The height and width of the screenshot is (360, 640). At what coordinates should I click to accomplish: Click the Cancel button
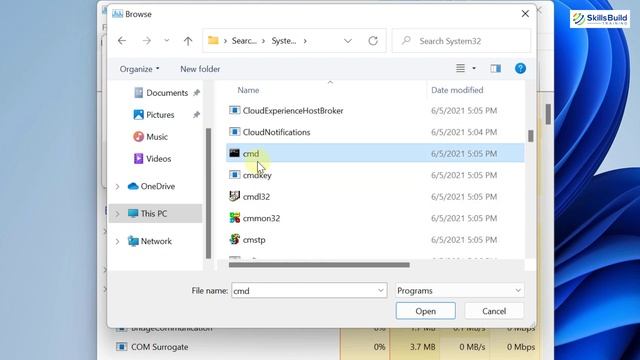[x=494, y=311]
